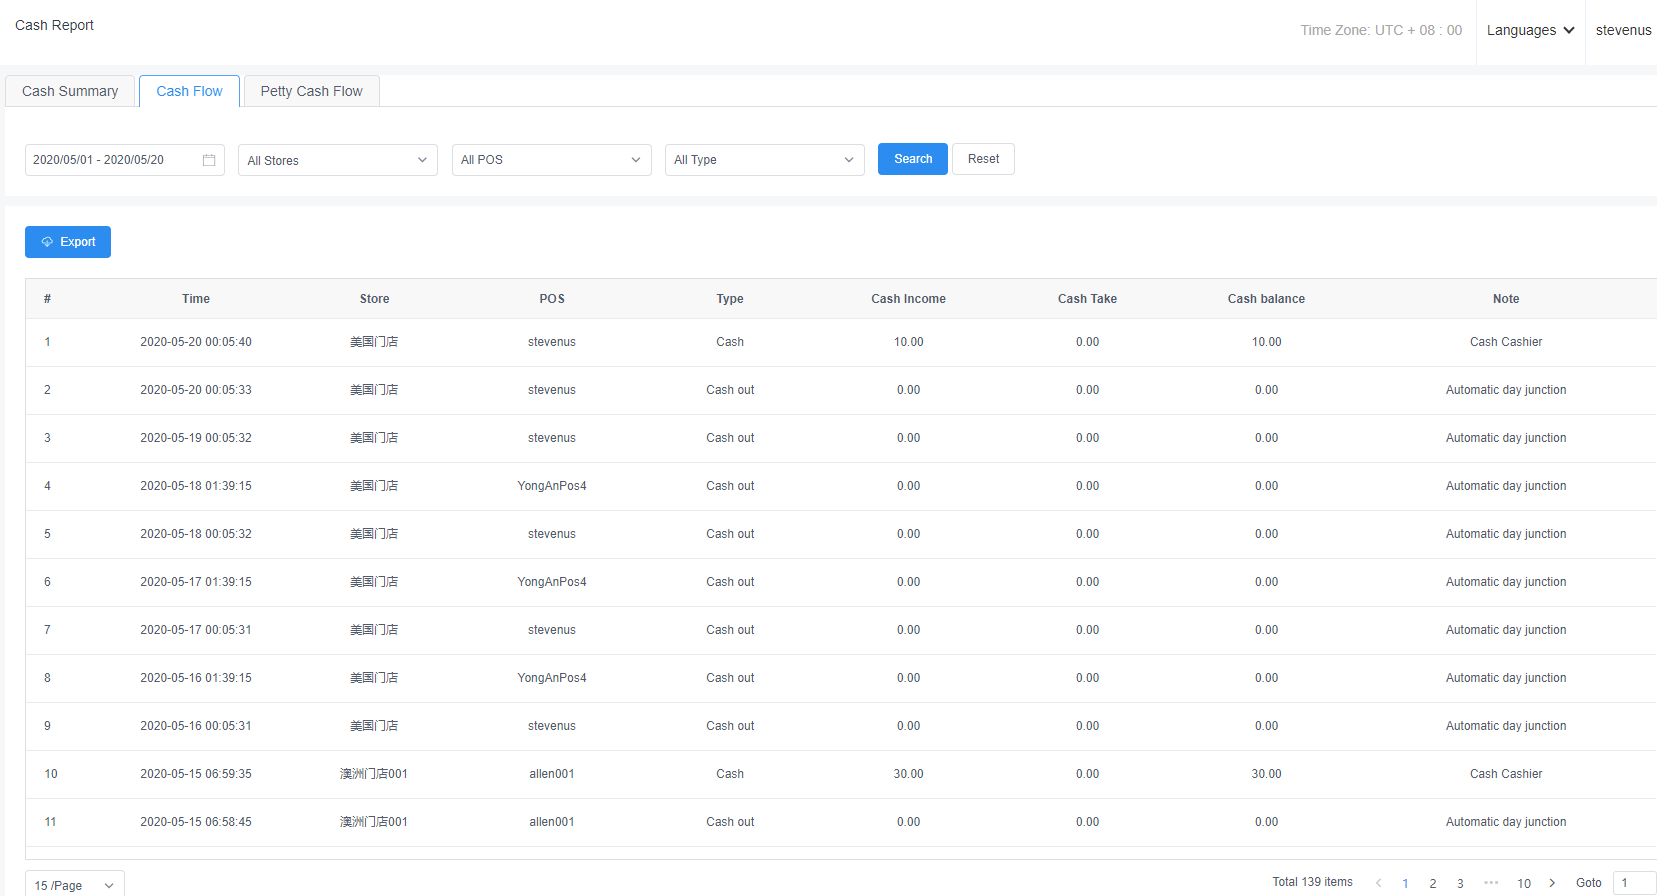Open the All Type filter dropdown
This screenshot has height=896, width=1657.
pos(764,160)
